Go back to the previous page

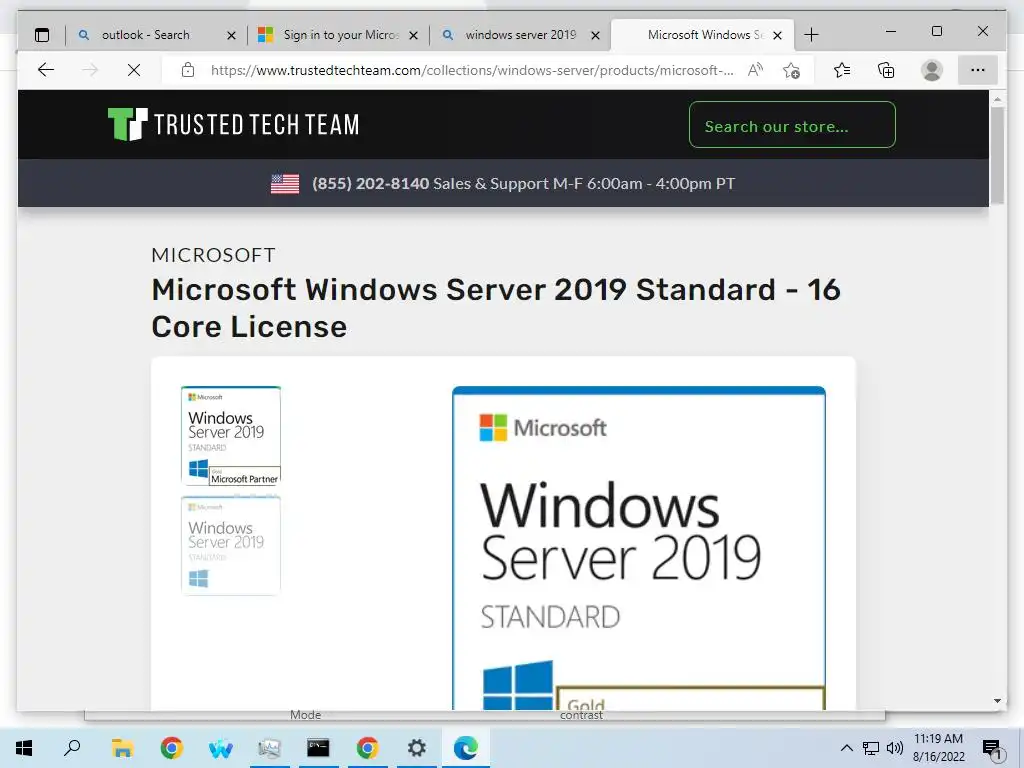coord(46,70)
